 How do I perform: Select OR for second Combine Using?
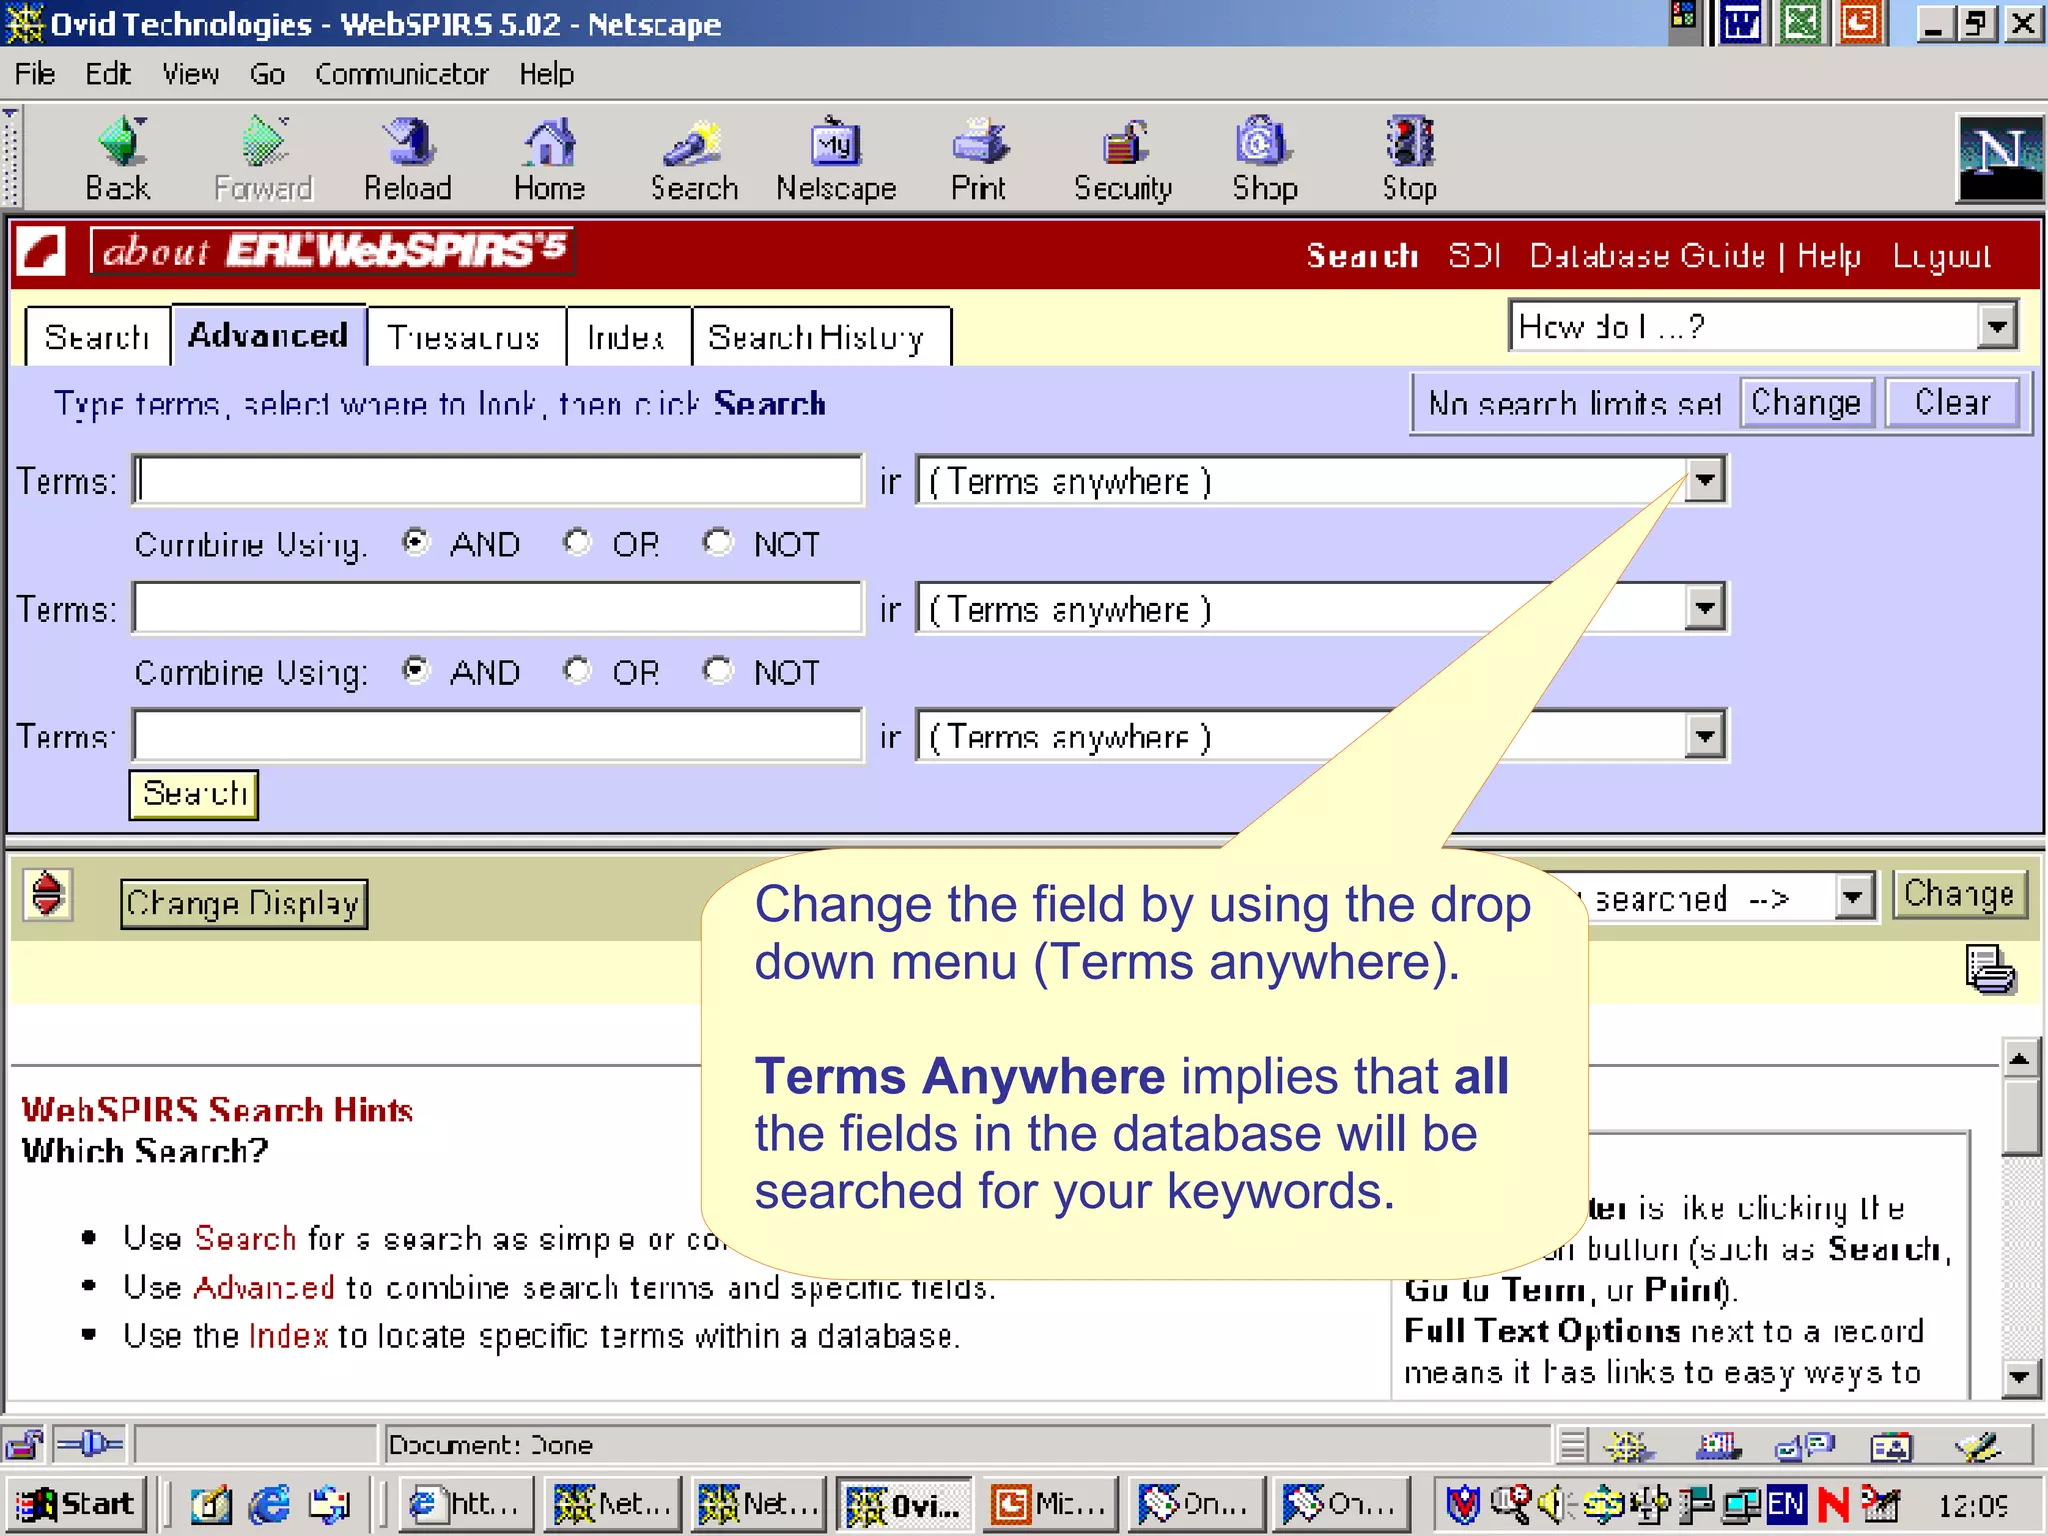(577, 670)
